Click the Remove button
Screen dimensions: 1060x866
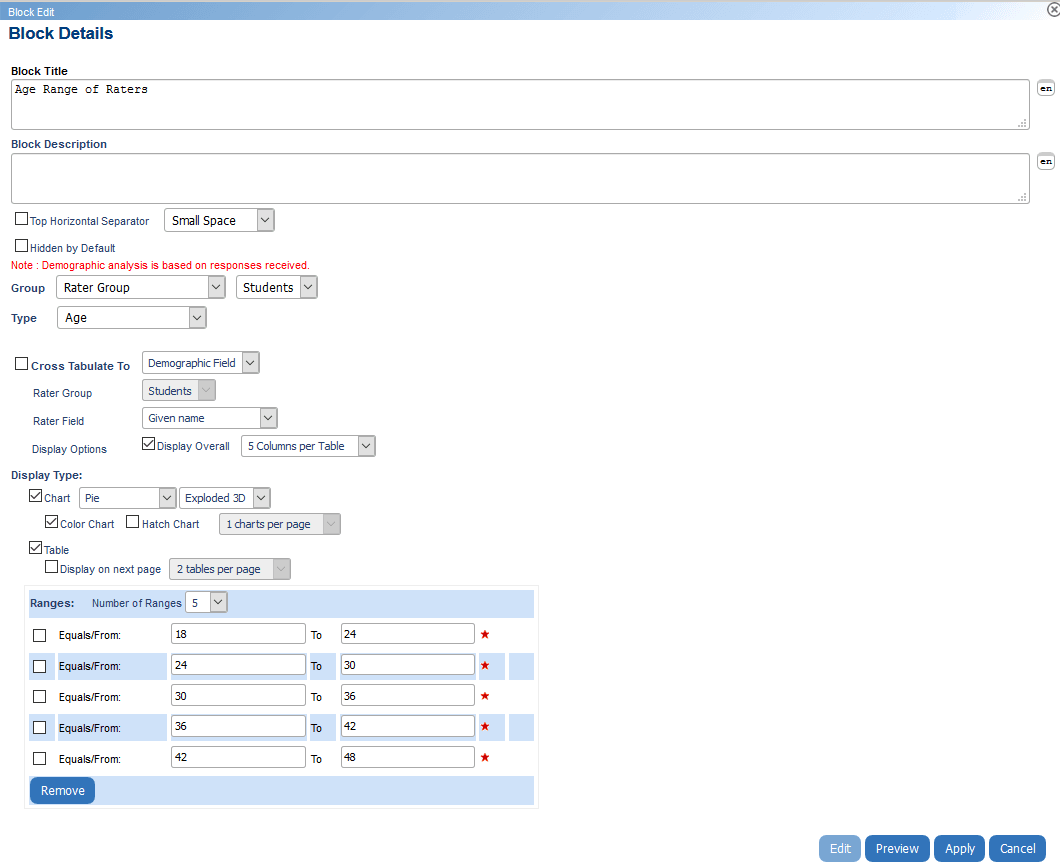pos(62,790)
